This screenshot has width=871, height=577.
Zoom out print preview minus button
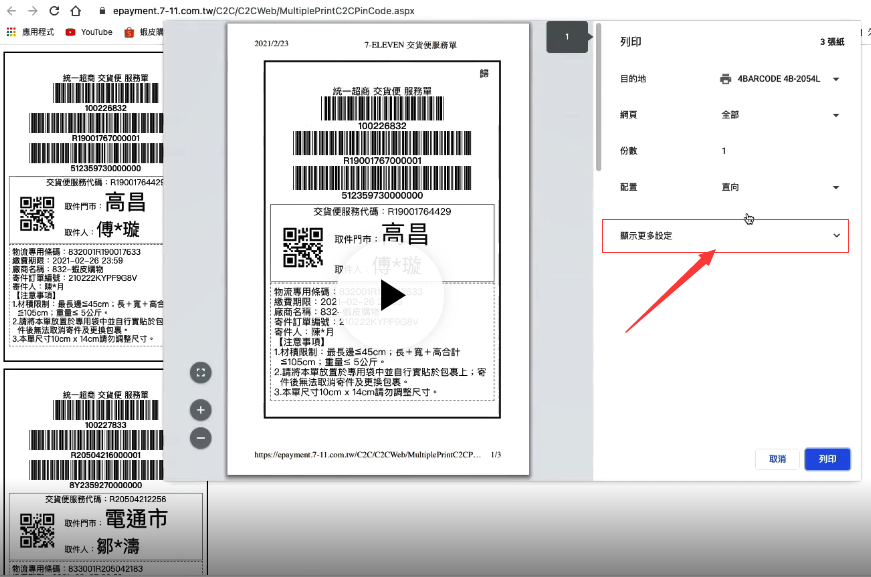(x=201, y=438)
